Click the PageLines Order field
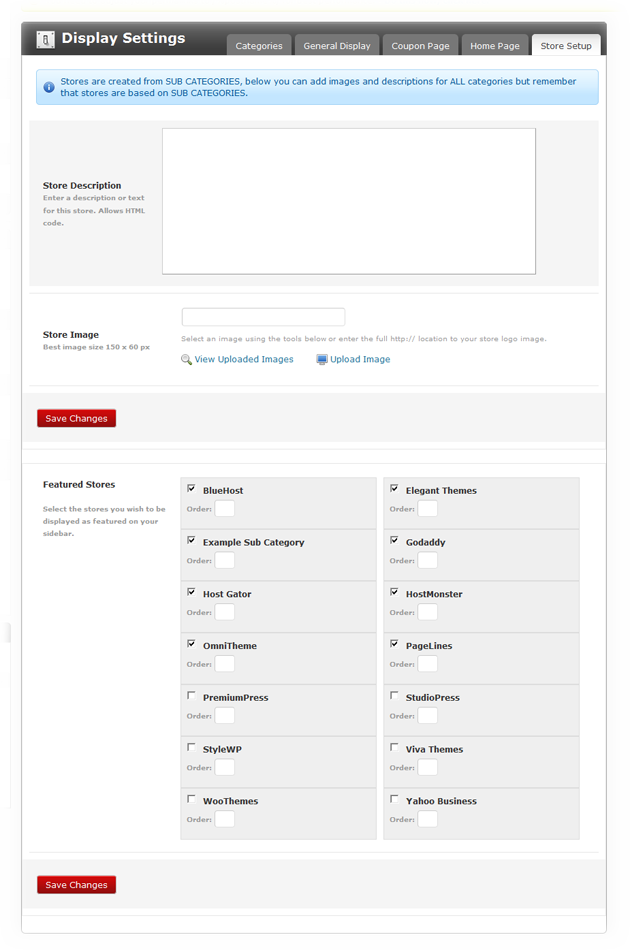630x950 pixels. (428, 664)
